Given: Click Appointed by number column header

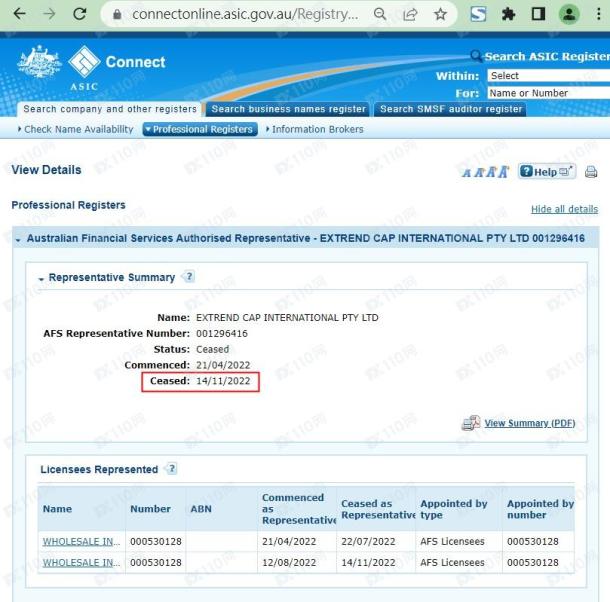Looking at the screenshot, I should pyautogui.click(x=540, y=509).
